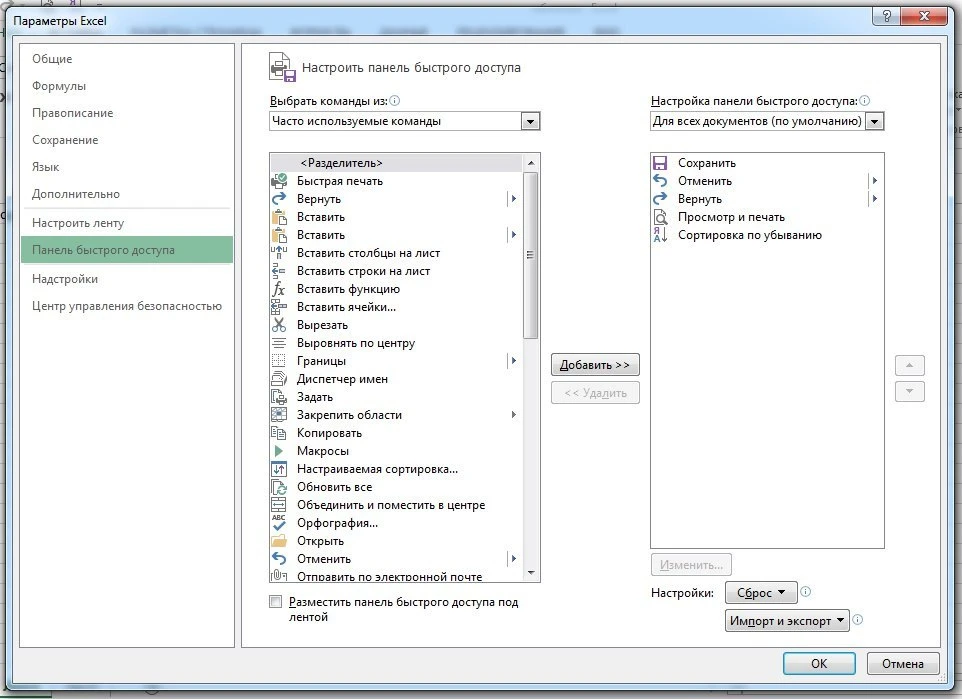Click Просмотр и печать icon in right list
The width and height of the screenshot is (962, 699).
tap(660, 217)
